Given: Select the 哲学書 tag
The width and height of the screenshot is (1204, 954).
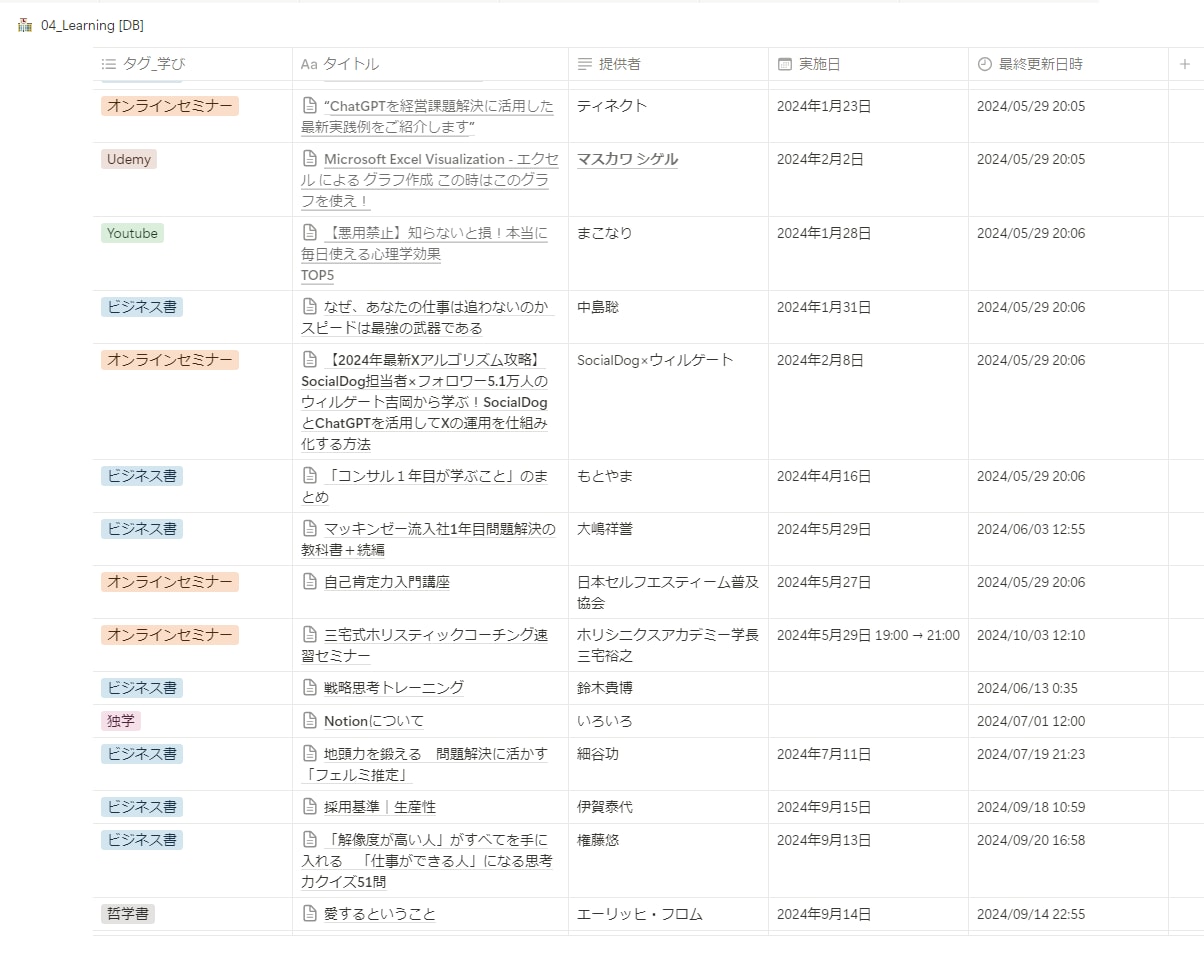Looking at the screenshot, I should pos(128,914).
